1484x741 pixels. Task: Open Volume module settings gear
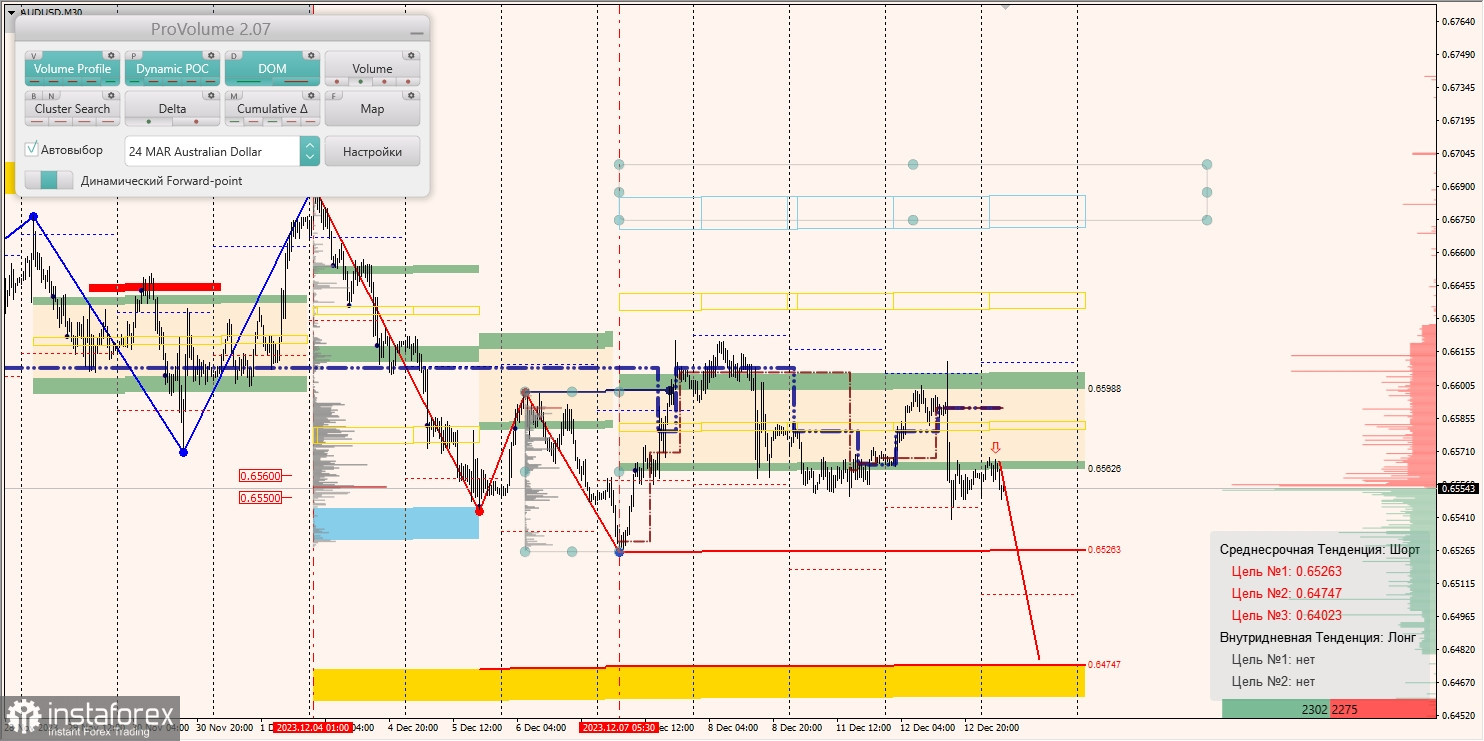click(x=410, y=56)
